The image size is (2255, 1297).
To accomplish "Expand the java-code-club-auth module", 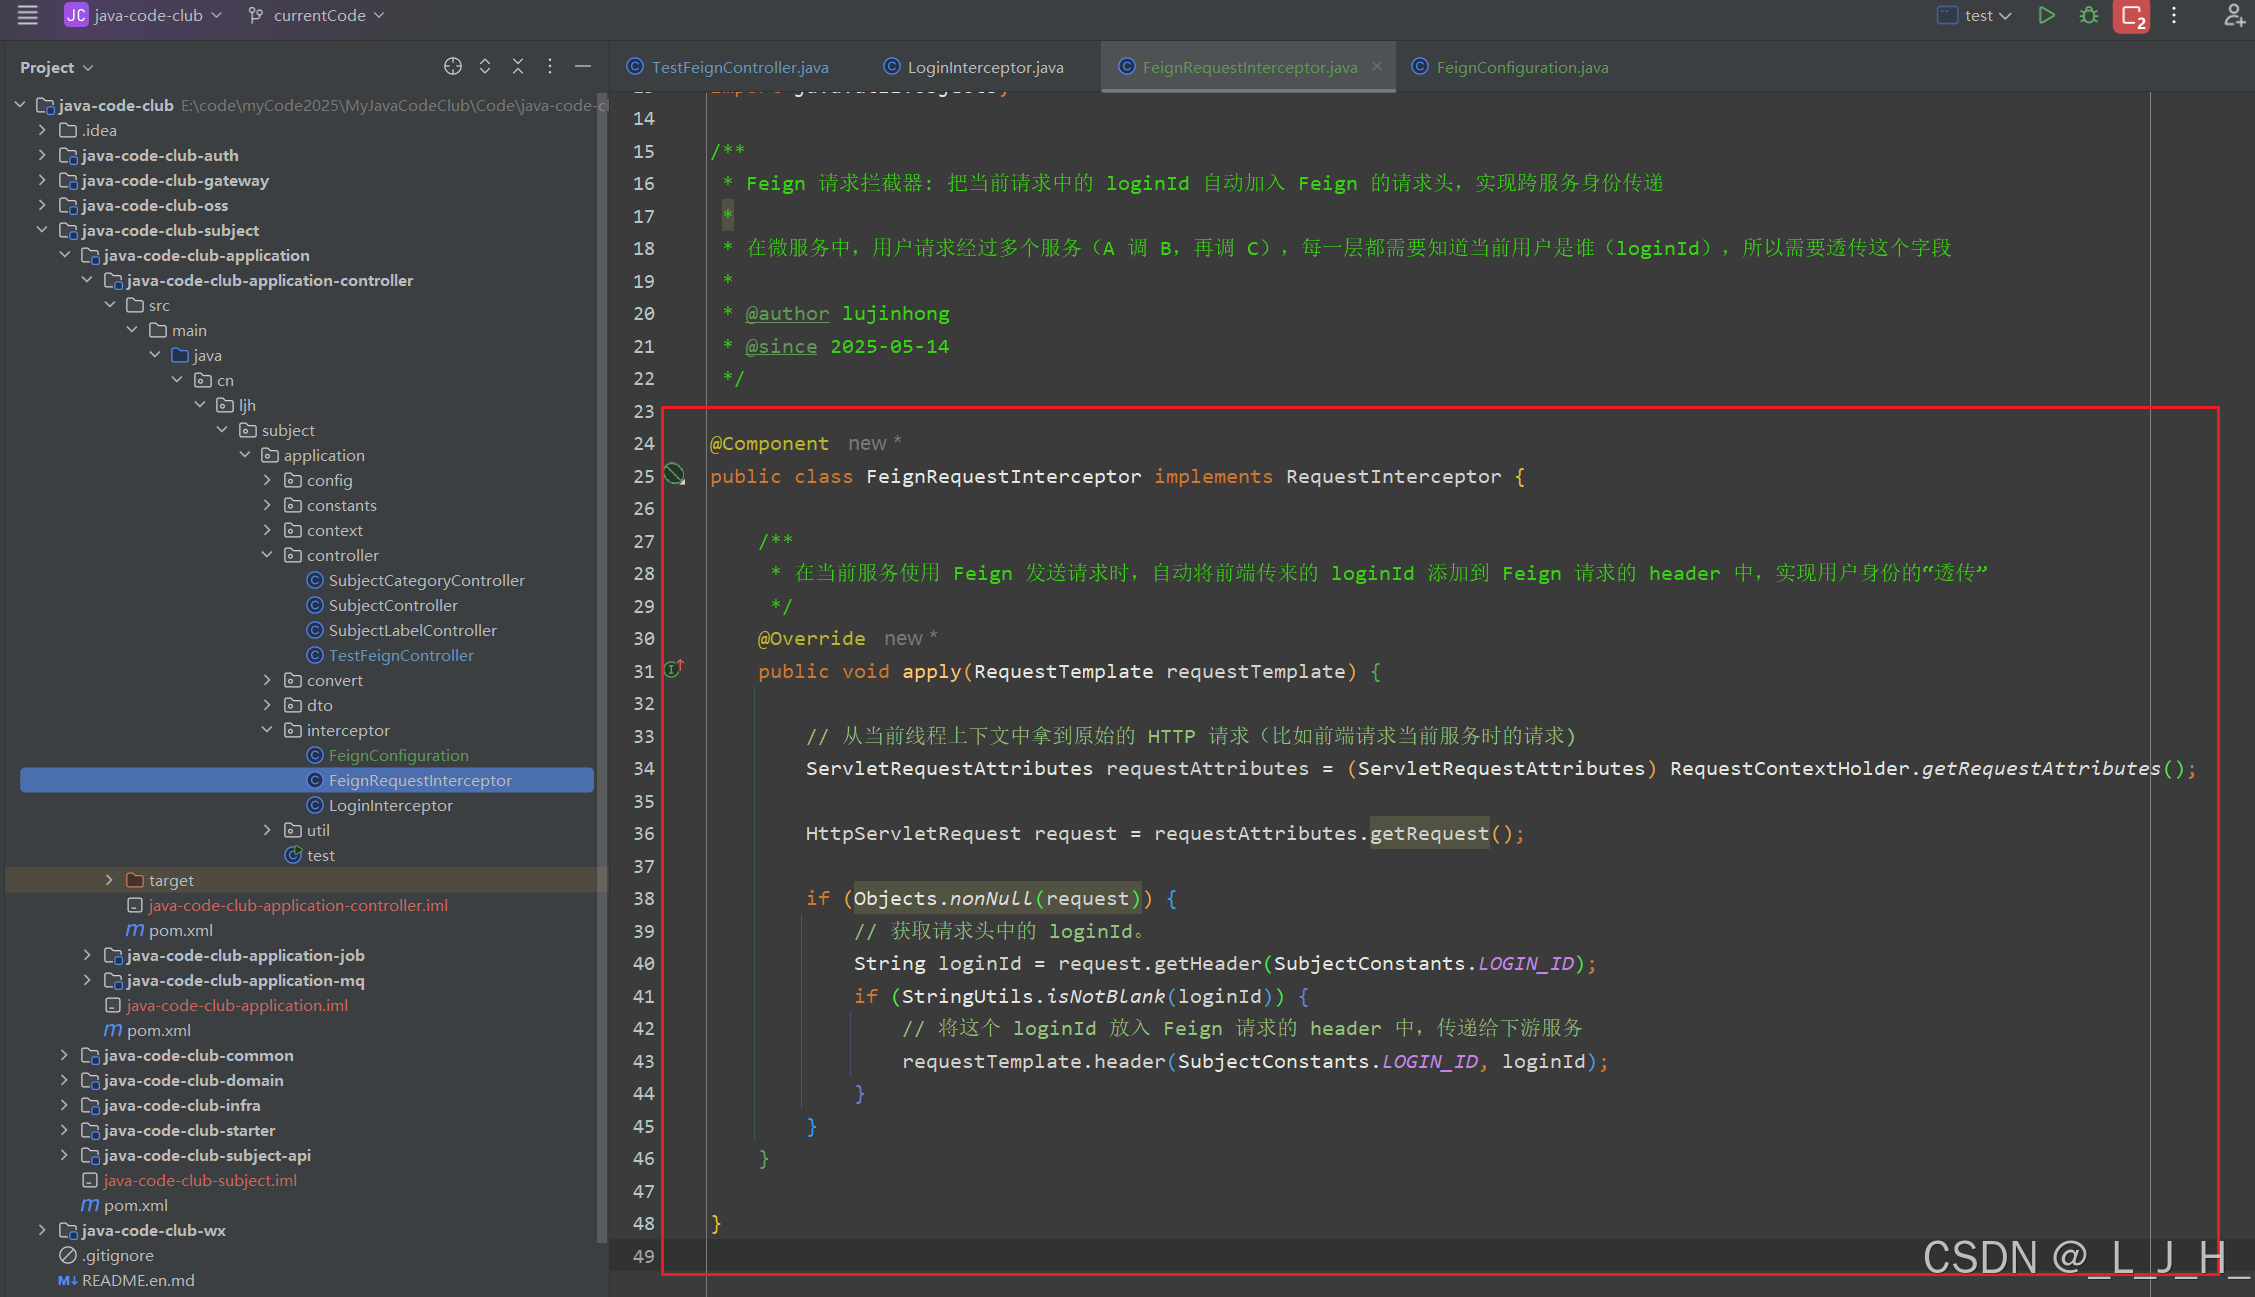I will (x=42, y=155).
